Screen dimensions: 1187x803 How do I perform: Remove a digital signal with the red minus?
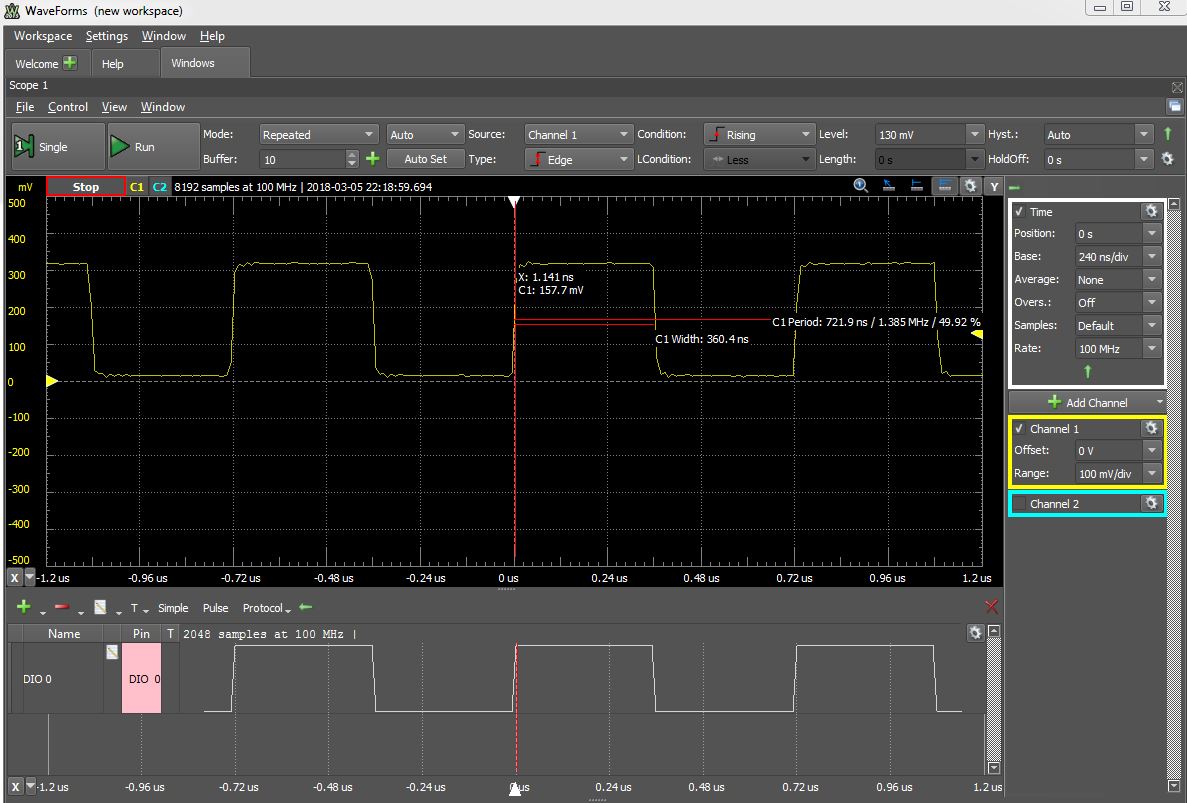[x=62, y=607]
